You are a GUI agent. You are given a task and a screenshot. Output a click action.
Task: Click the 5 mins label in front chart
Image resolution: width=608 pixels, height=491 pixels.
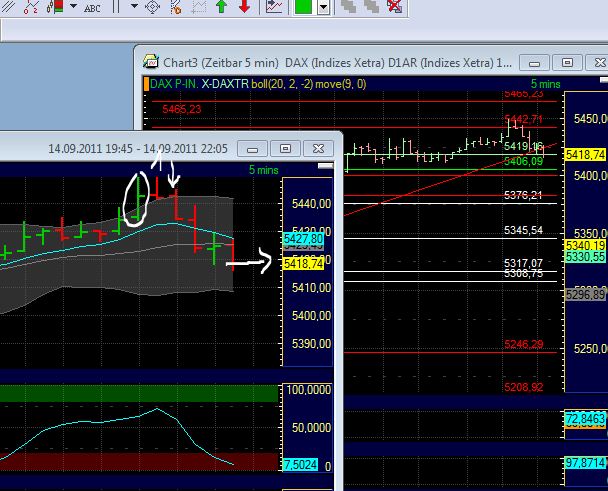(x=263, y=170)
